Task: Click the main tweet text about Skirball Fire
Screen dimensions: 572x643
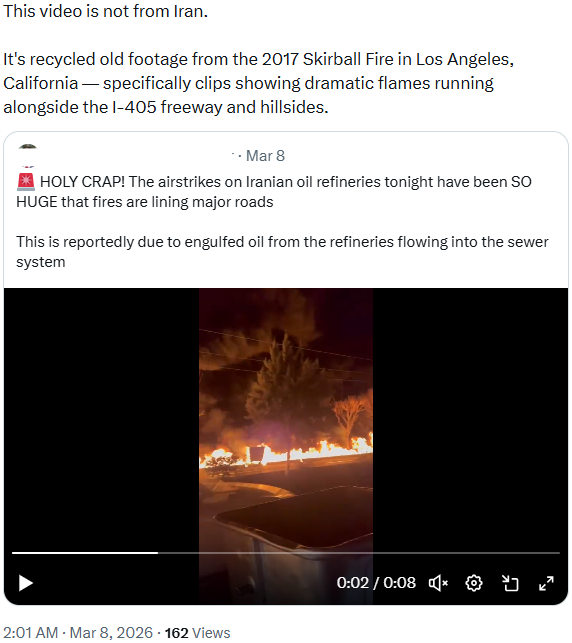Action: point(258,83)
